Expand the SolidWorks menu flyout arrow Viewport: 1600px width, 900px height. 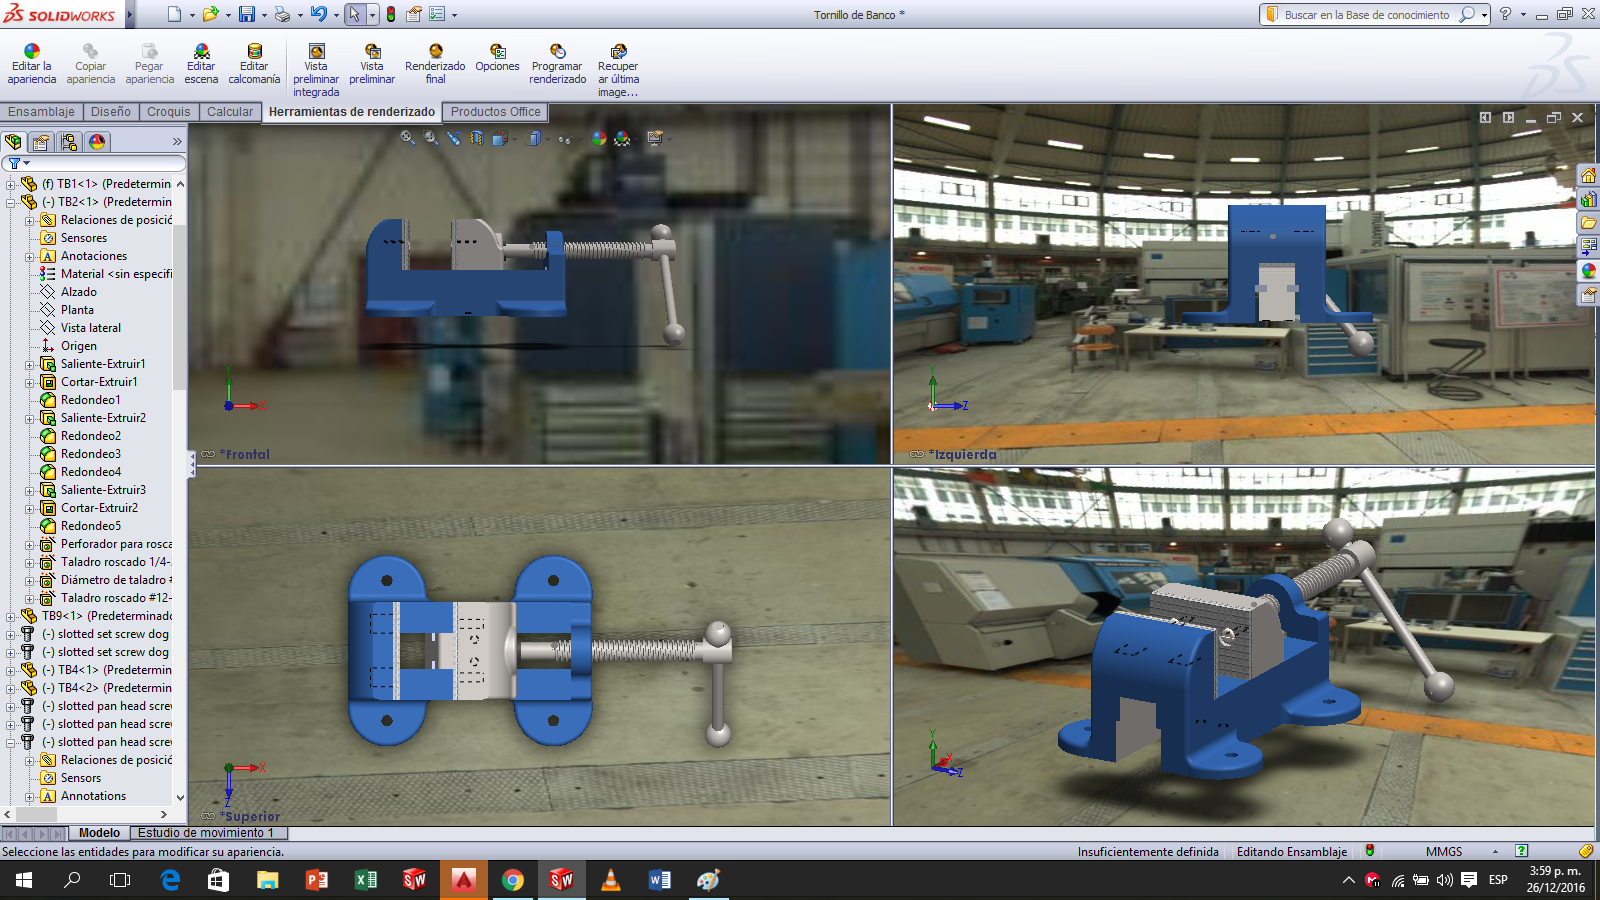(129, 15)
